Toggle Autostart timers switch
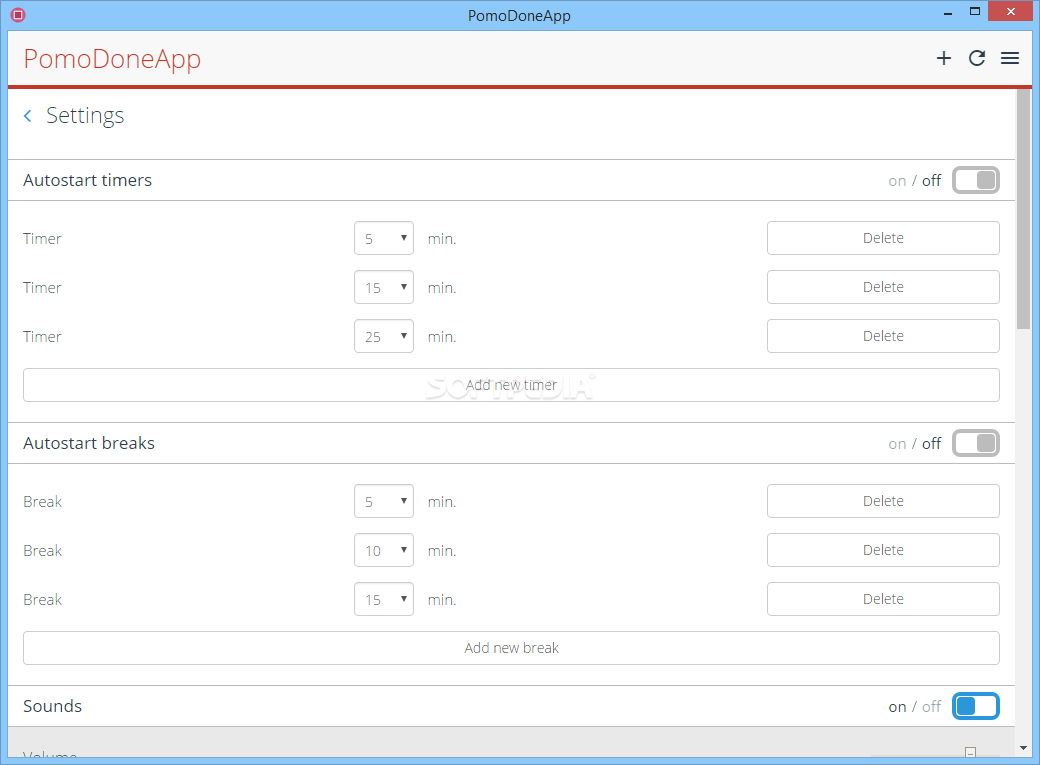1040x765 pixels. (x=976, y=180)
